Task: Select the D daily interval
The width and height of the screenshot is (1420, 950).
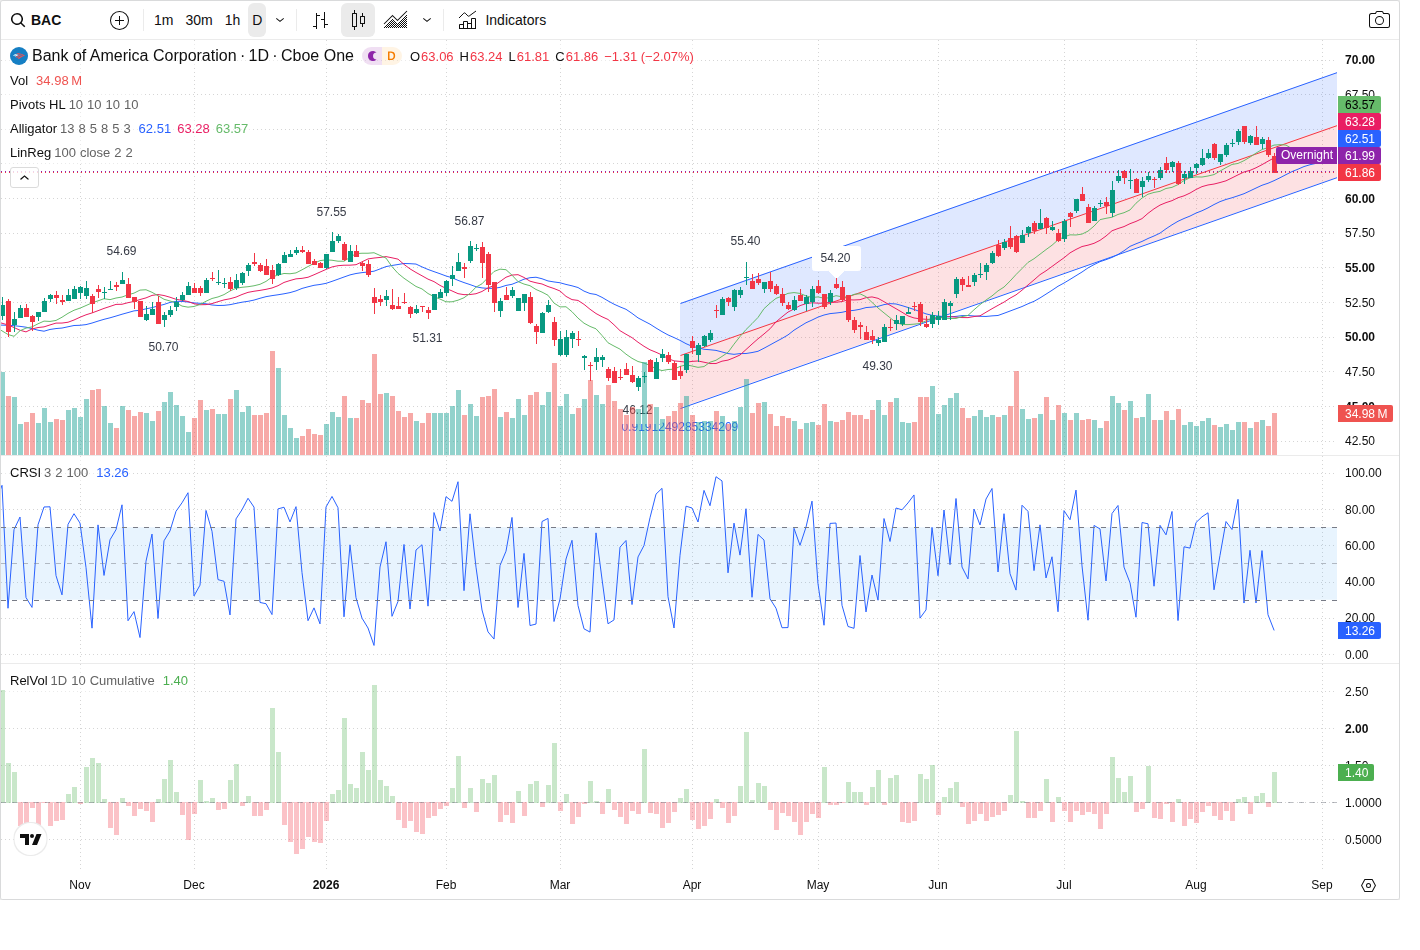Action: click(x=257, y=20)
